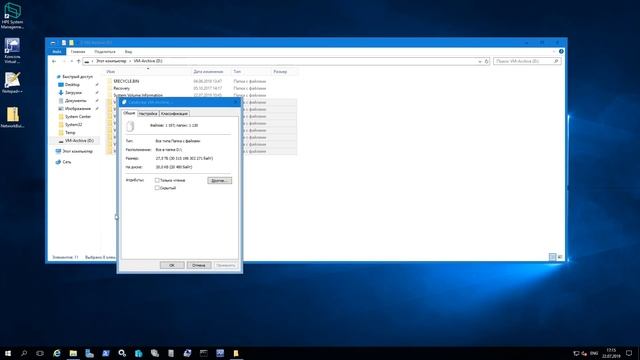Select the Общие tab in properties dialog

[x=129, y=113]
